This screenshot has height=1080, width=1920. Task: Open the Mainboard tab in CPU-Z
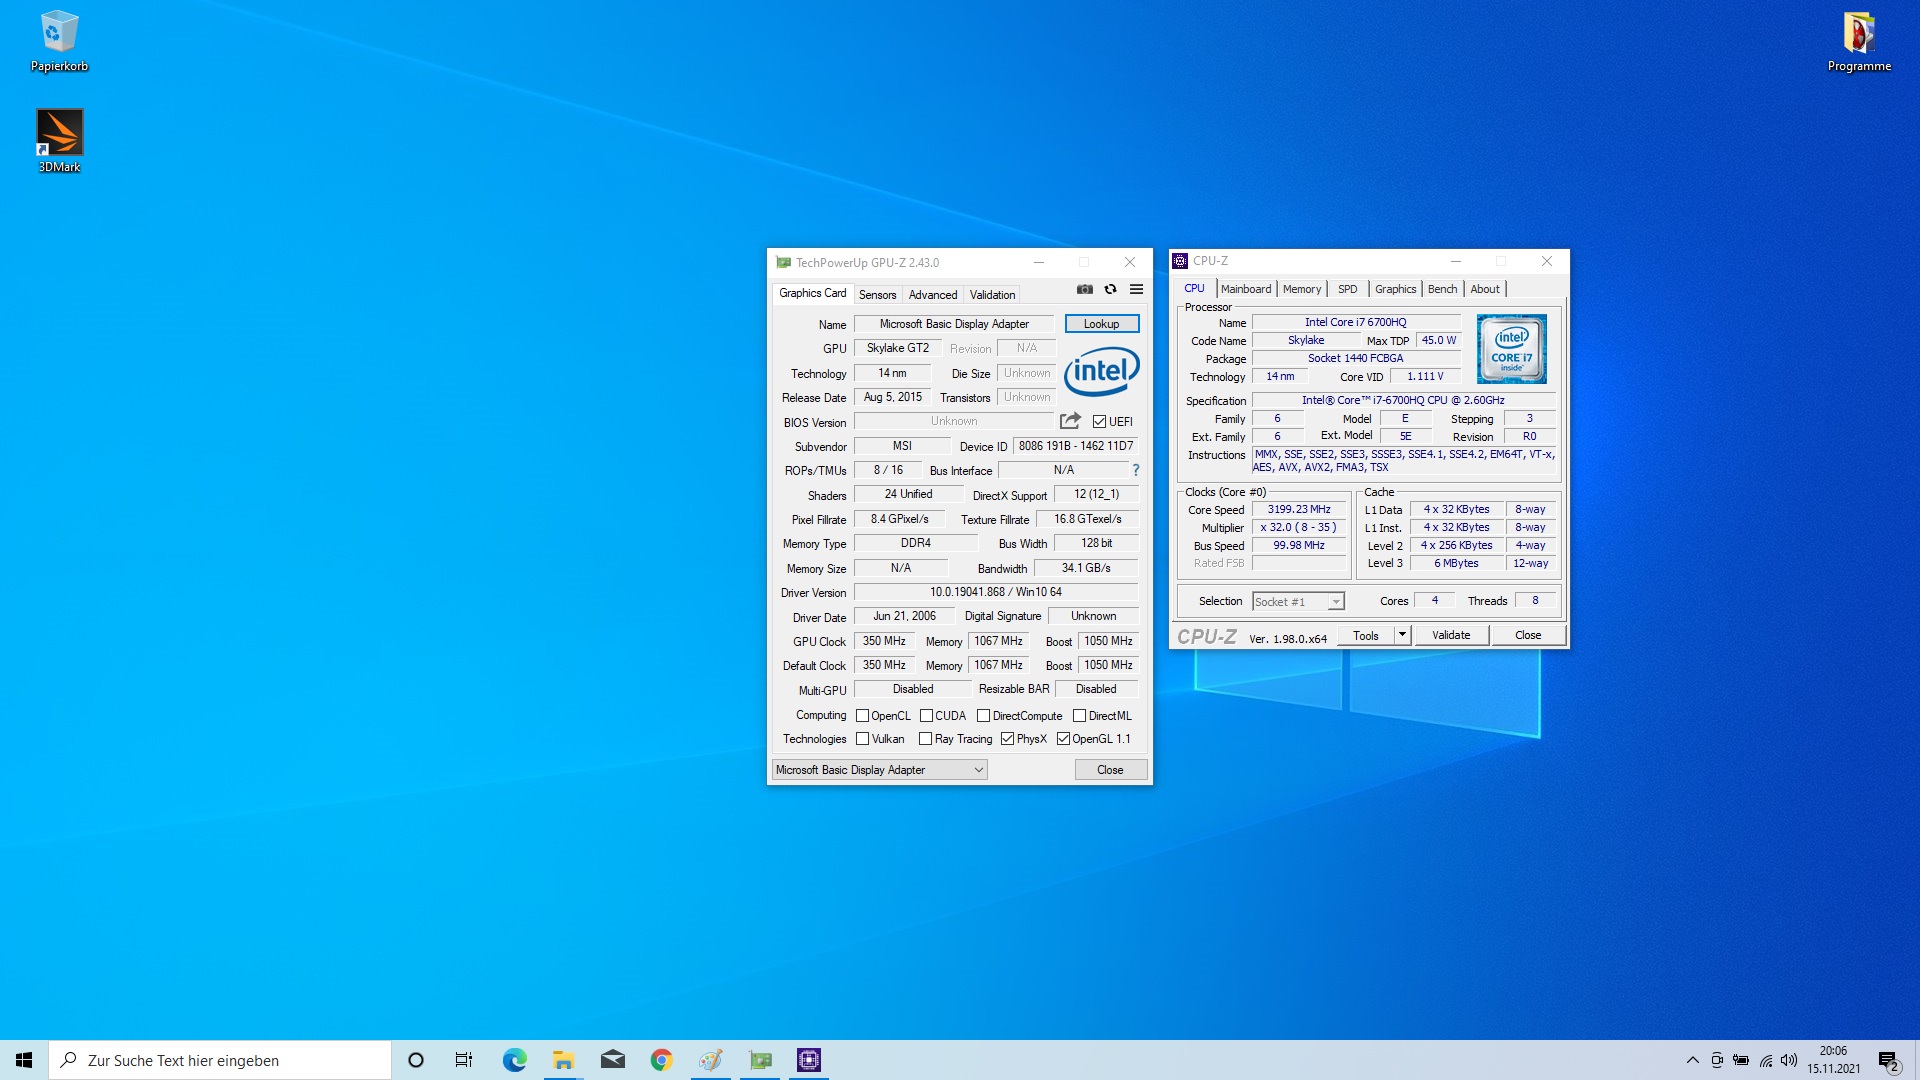[1246, 289]
